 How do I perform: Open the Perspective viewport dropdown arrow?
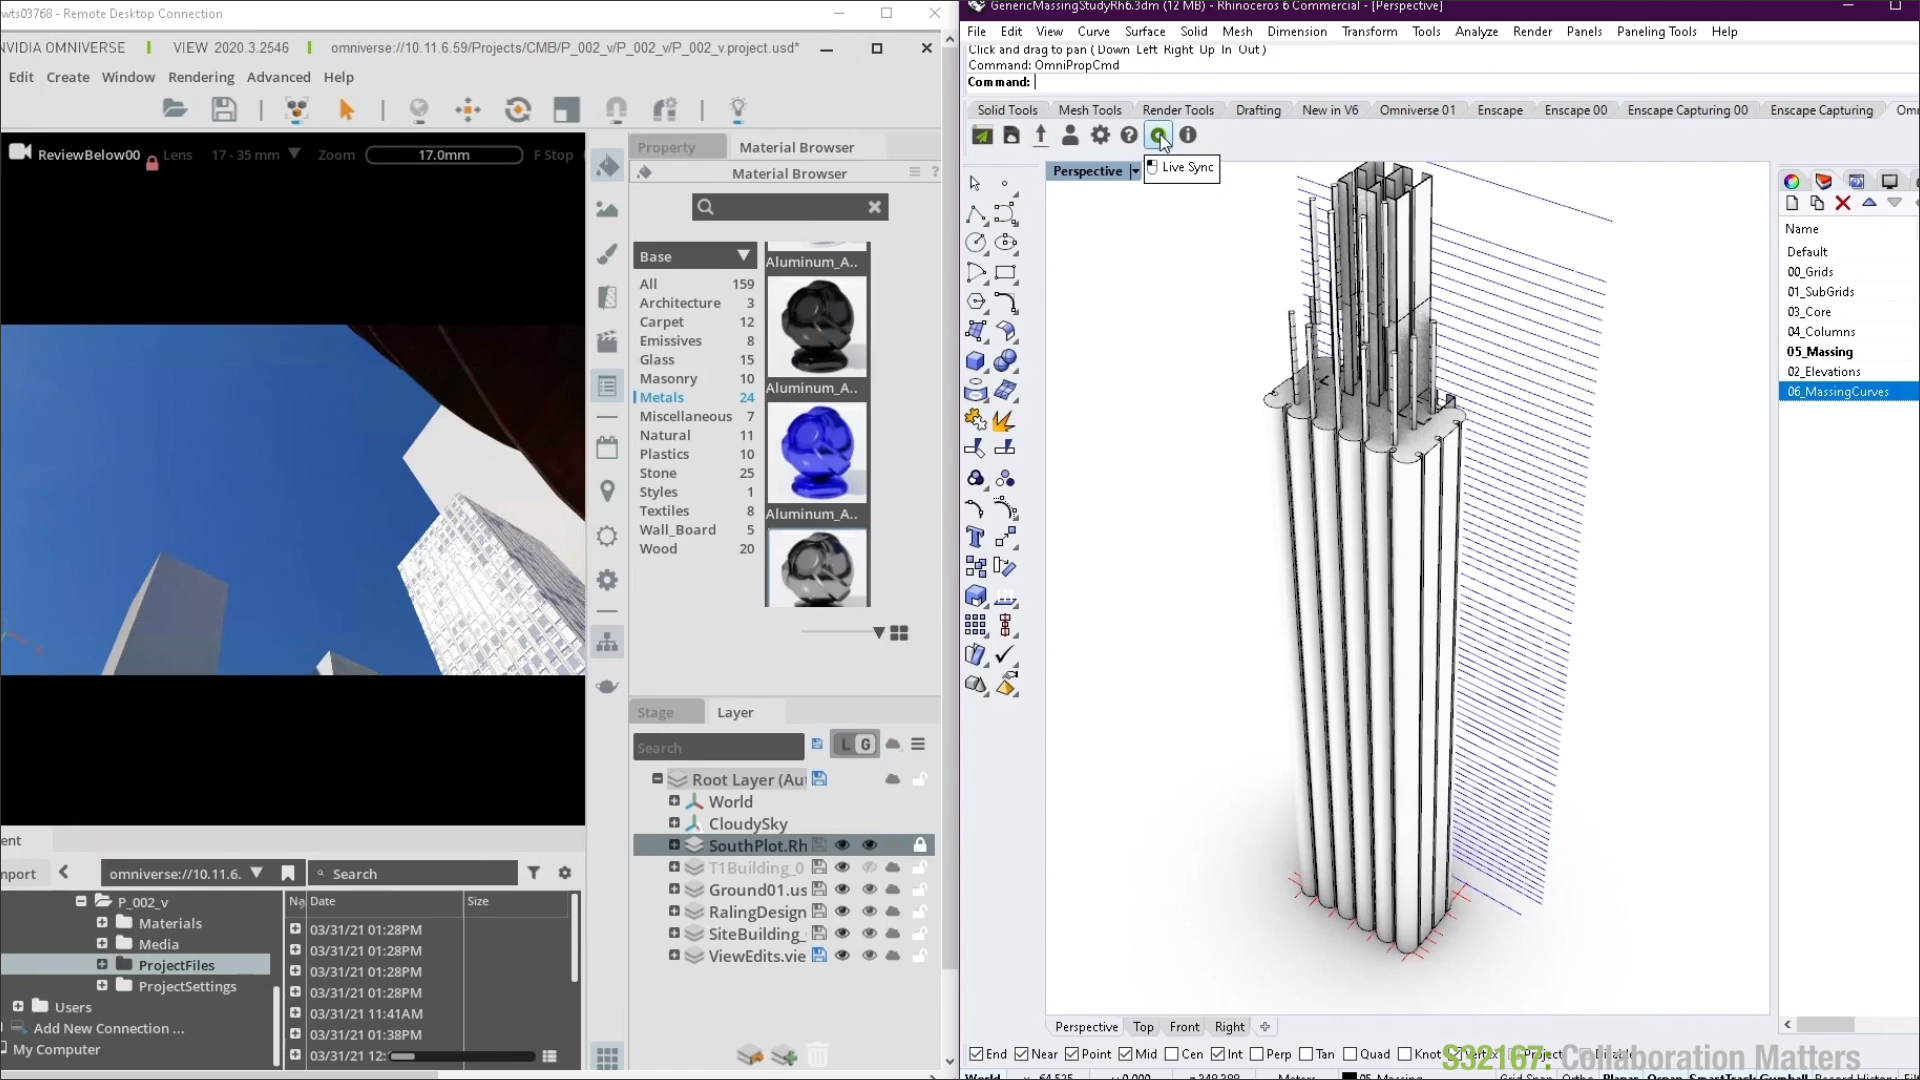1135,171
